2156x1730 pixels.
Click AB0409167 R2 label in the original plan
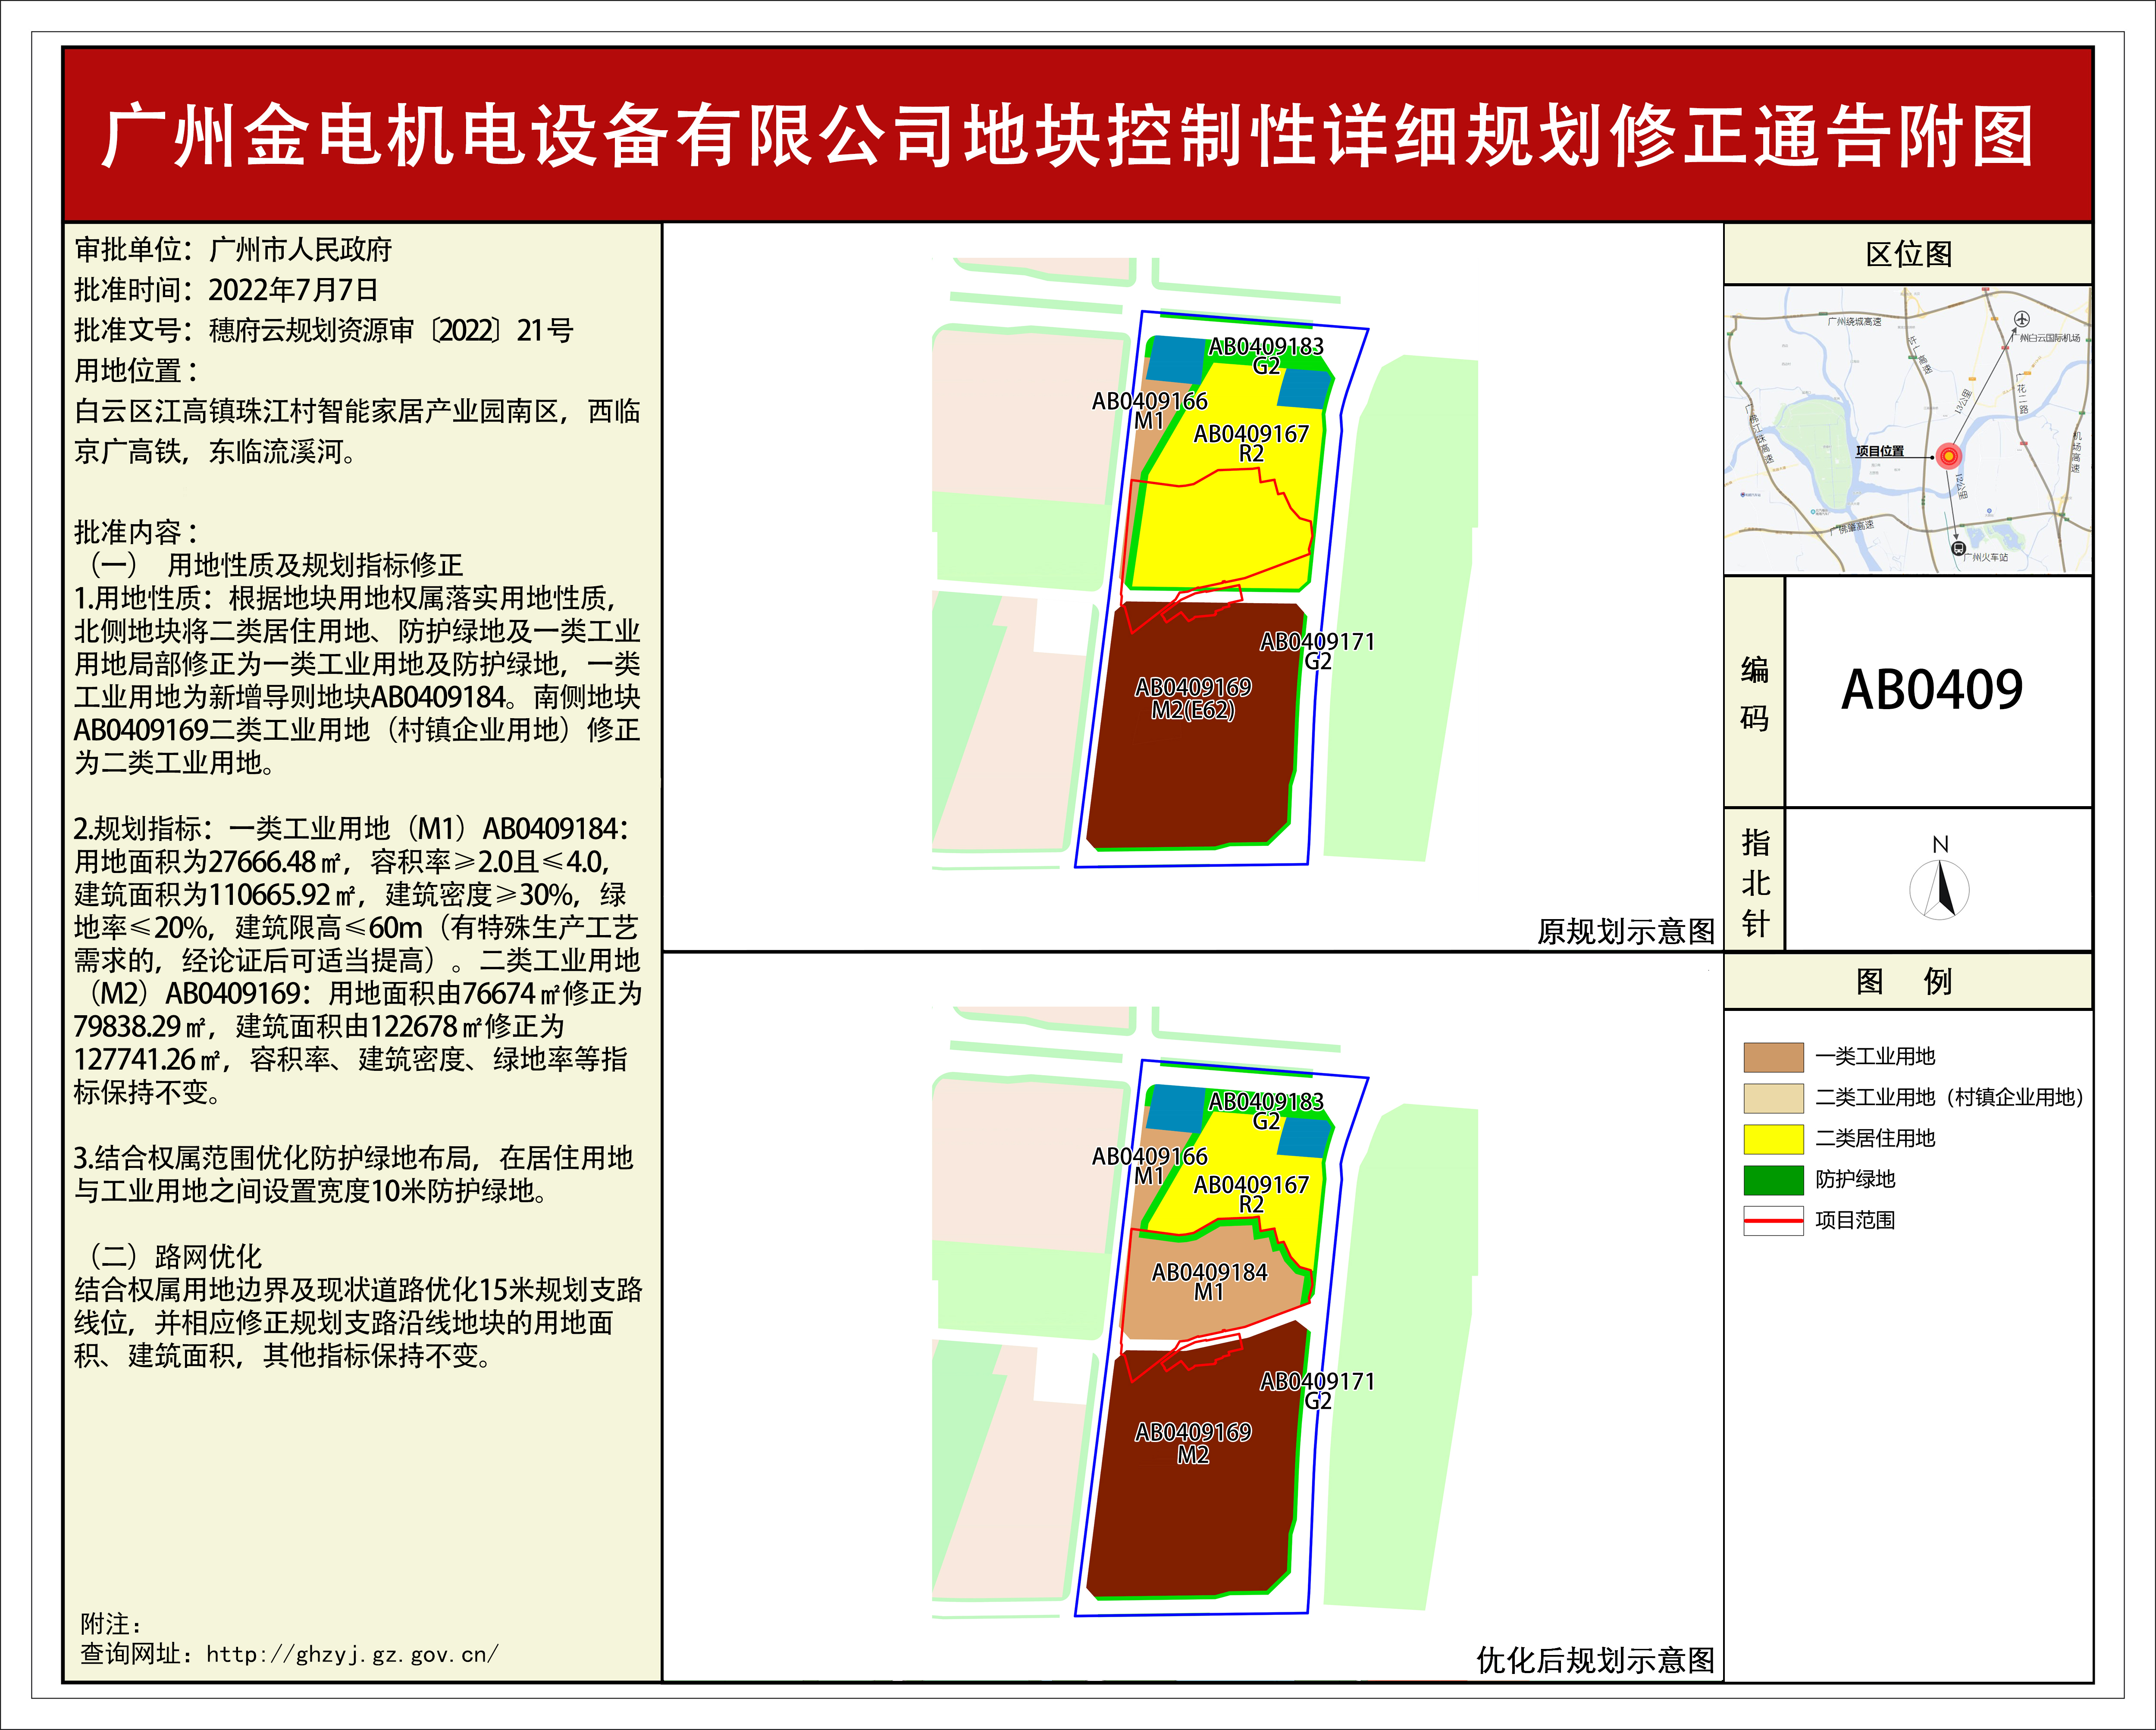point(1251,443)
